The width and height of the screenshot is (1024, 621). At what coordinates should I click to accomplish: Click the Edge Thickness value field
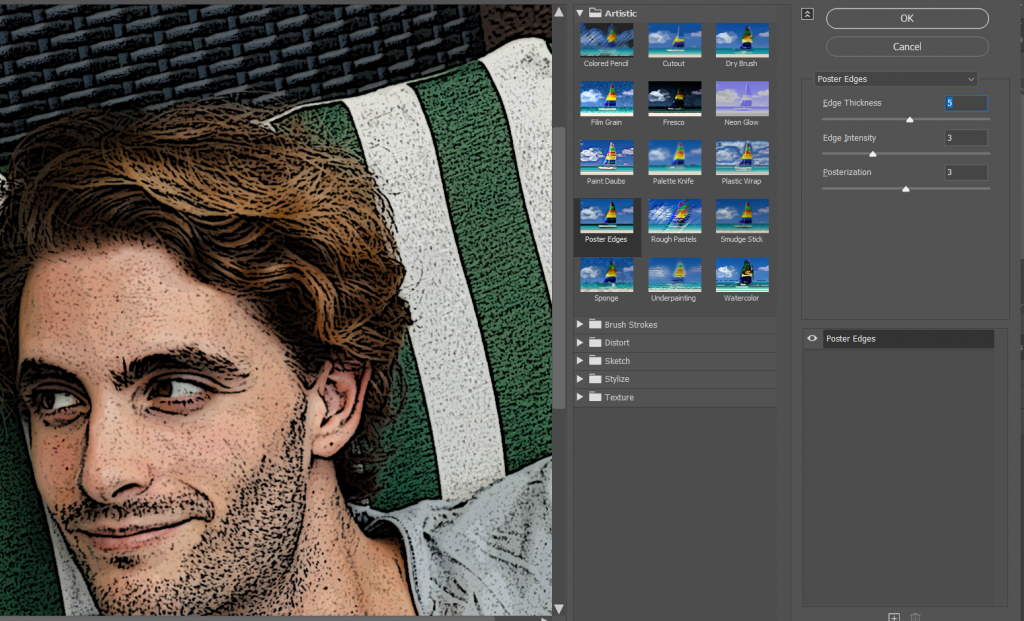click(x=966, y=103)
